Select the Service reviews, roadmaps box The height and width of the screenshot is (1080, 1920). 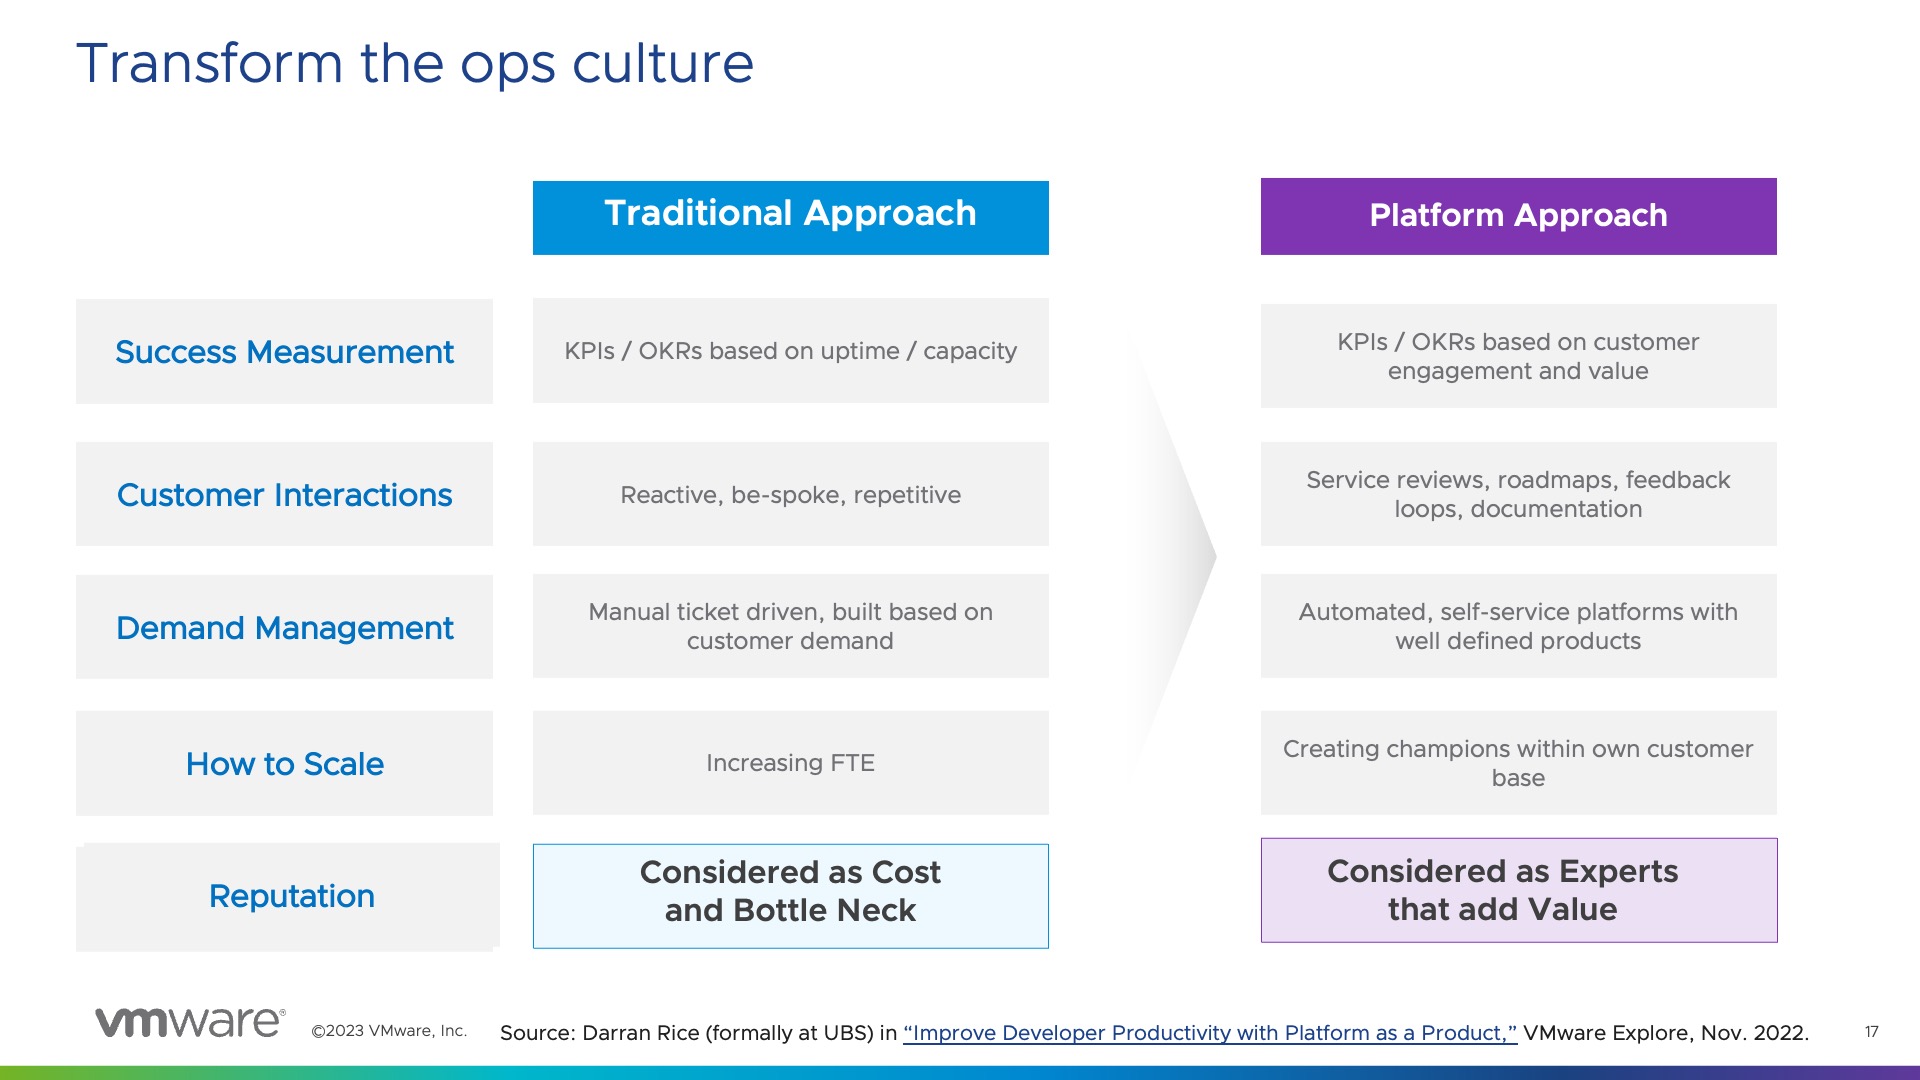[1518, 494]
